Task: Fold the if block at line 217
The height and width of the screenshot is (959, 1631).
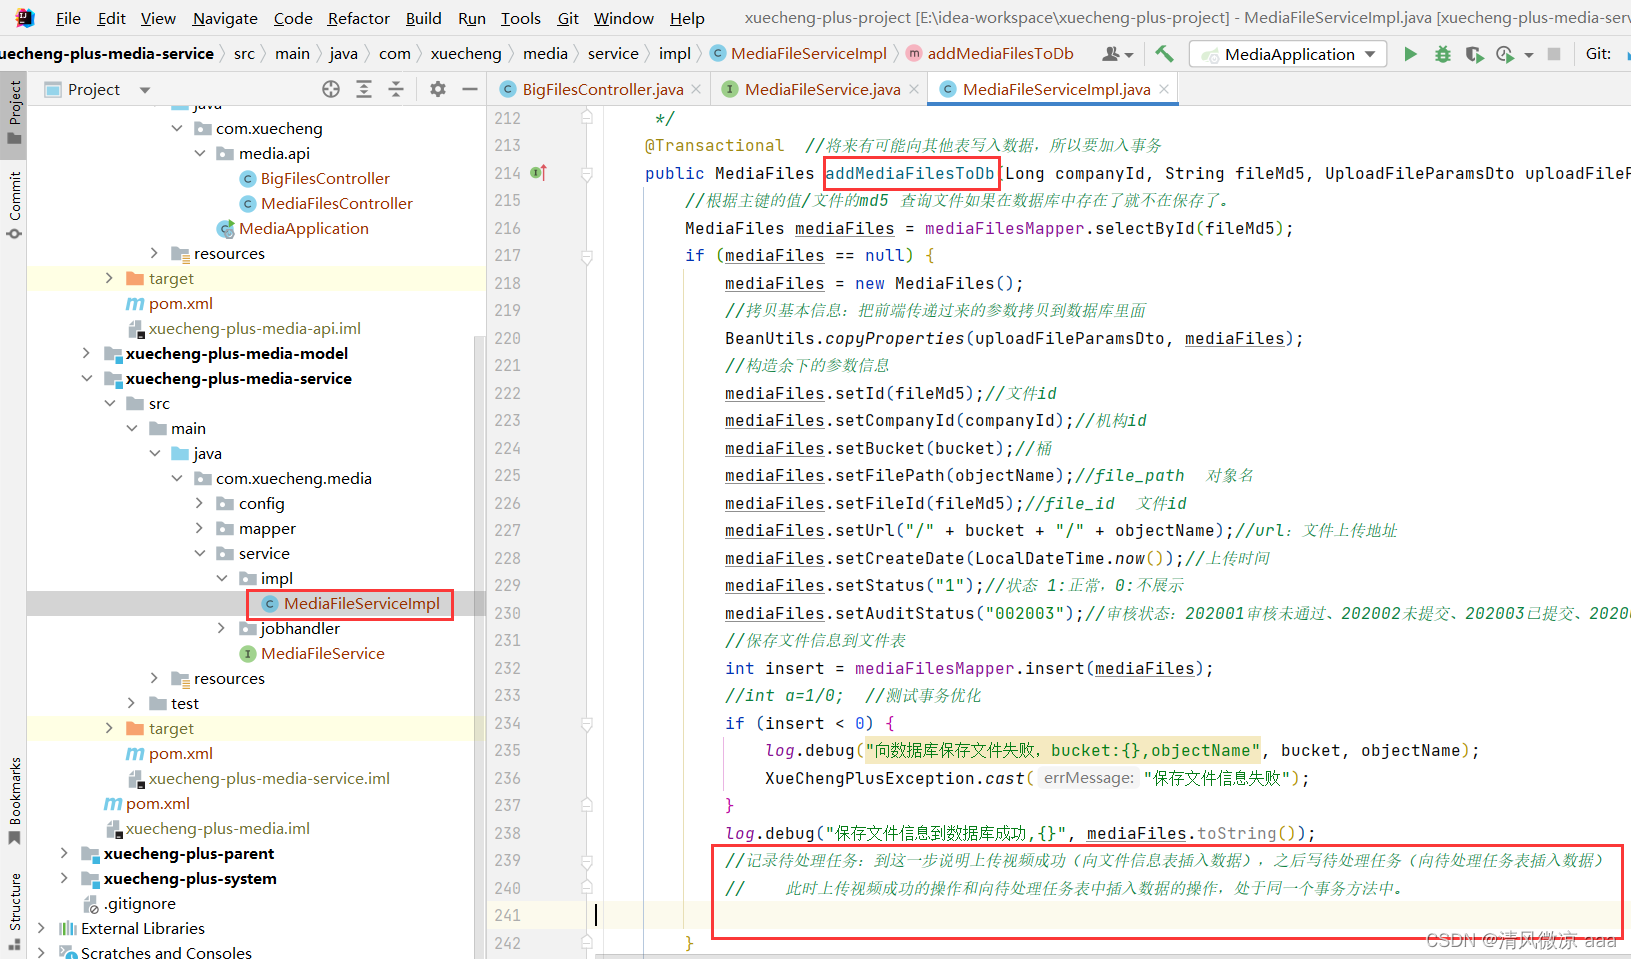Action: (x=587, y=256)
